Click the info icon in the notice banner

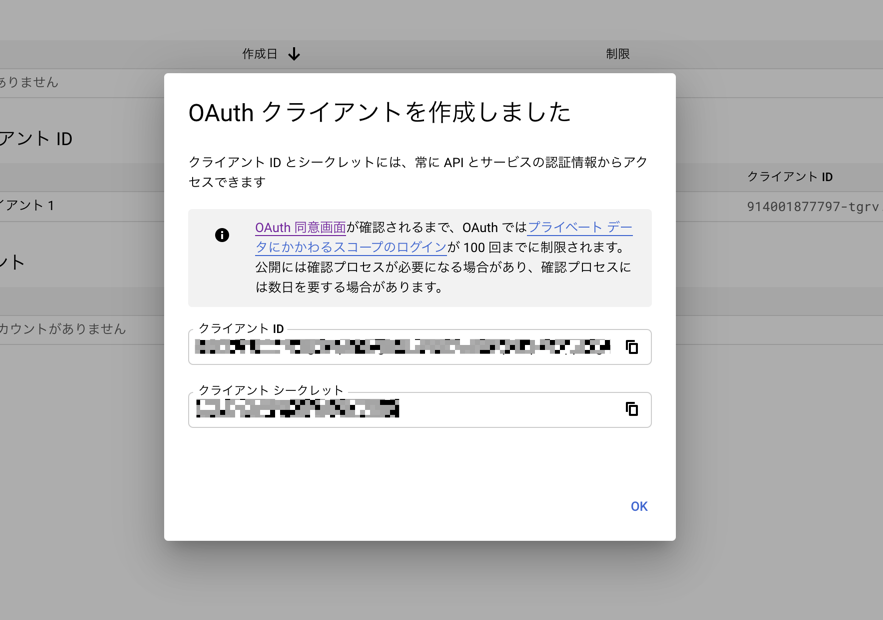point(222,235)
